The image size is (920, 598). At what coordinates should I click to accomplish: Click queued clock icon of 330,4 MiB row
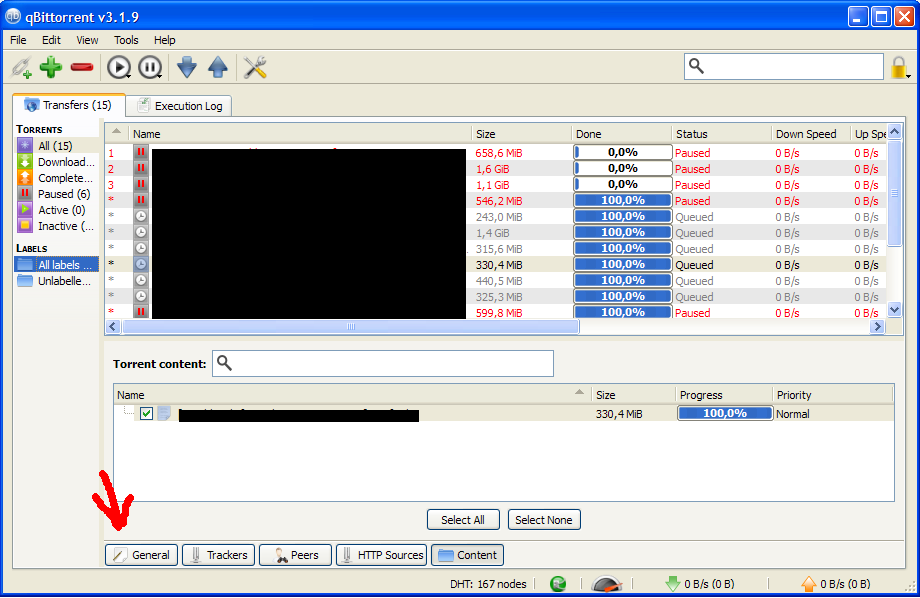(141, 265)
